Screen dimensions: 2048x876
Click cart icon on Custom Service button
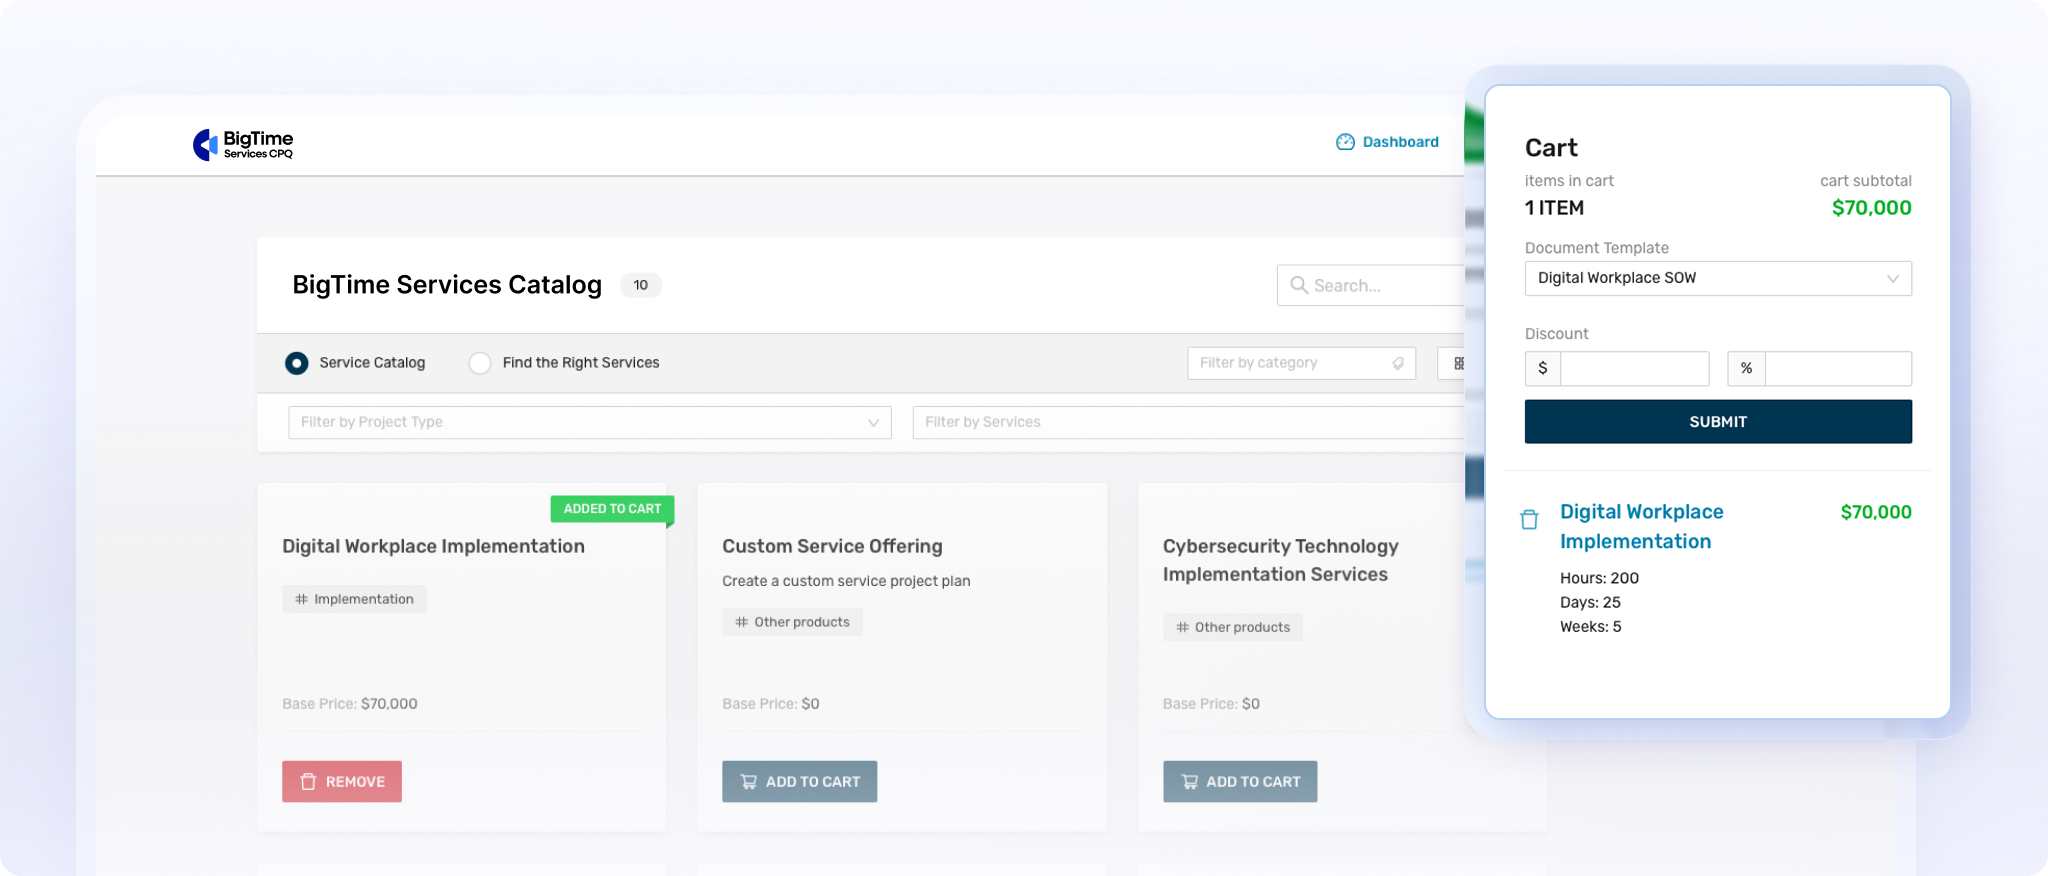click(748, 782)
